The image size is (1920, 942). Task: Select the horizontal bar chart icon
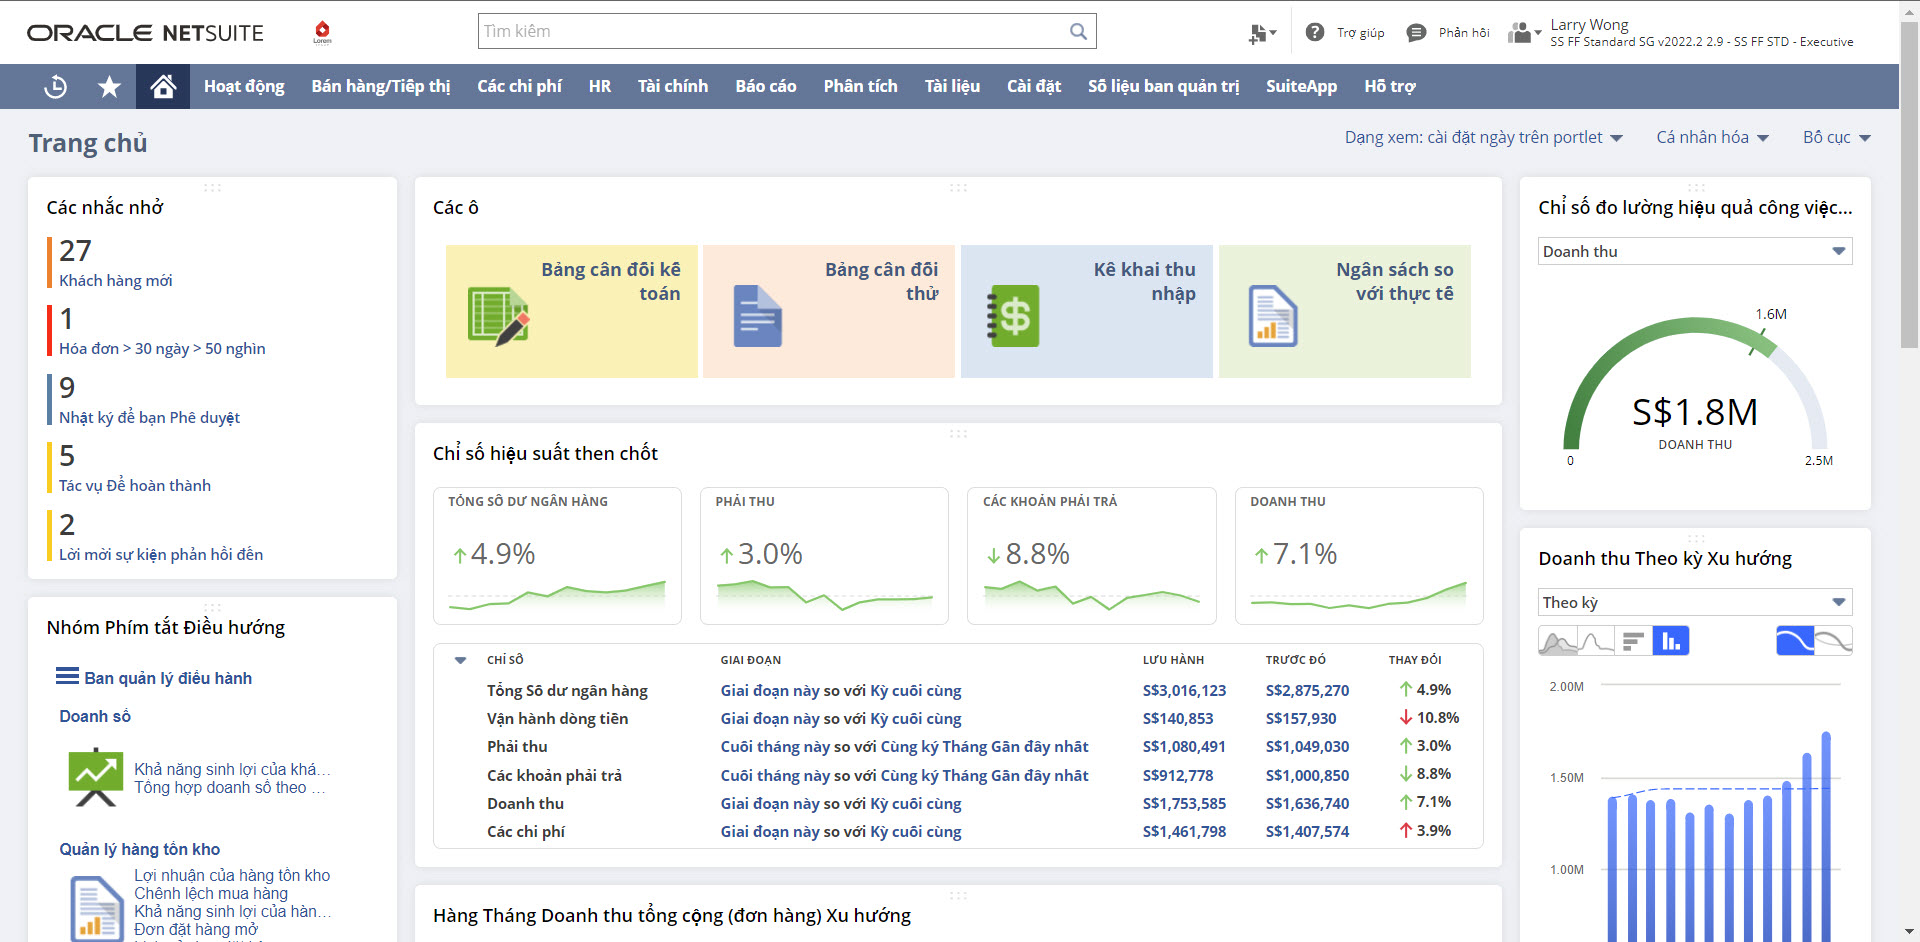(1633, 641)
